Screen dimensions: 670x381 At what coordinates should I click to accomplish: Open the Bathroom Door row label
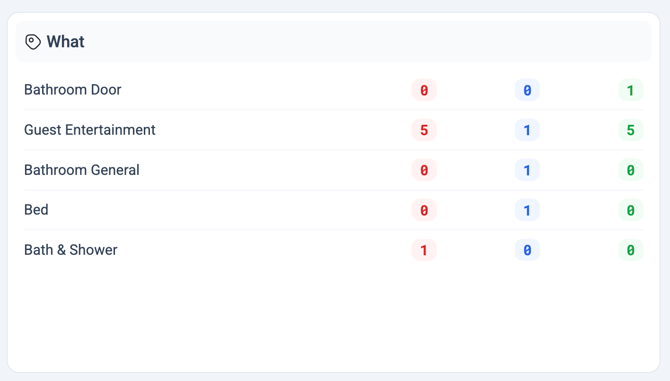point(73,90)
